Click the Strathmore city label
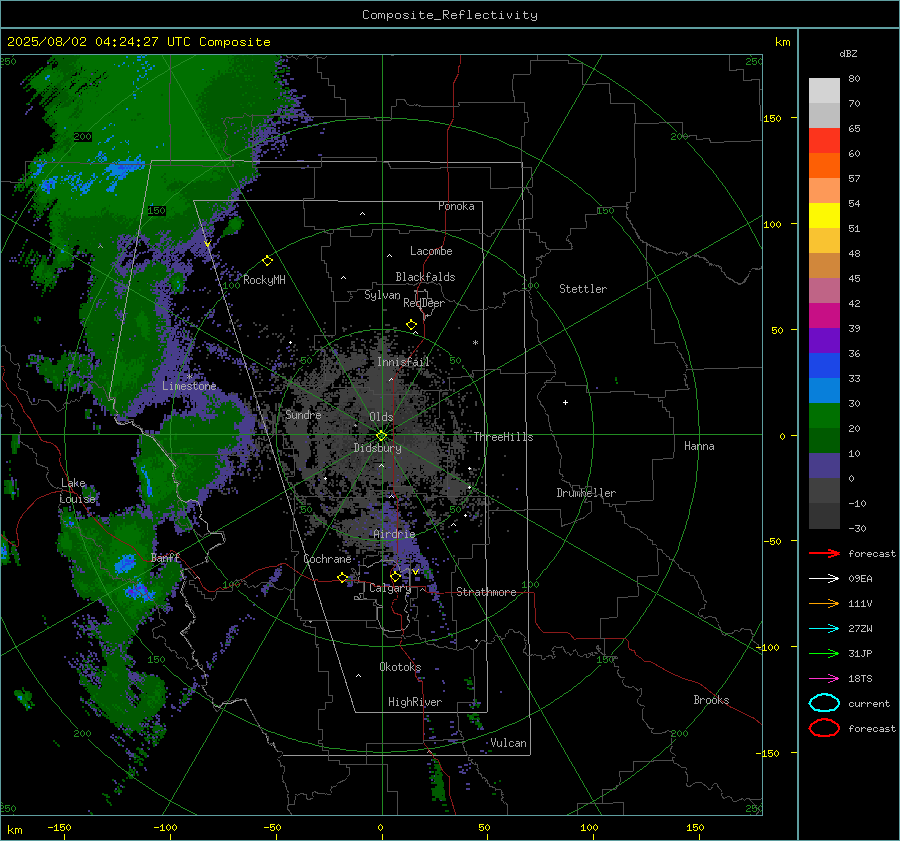900x841 pixels. 486,592
